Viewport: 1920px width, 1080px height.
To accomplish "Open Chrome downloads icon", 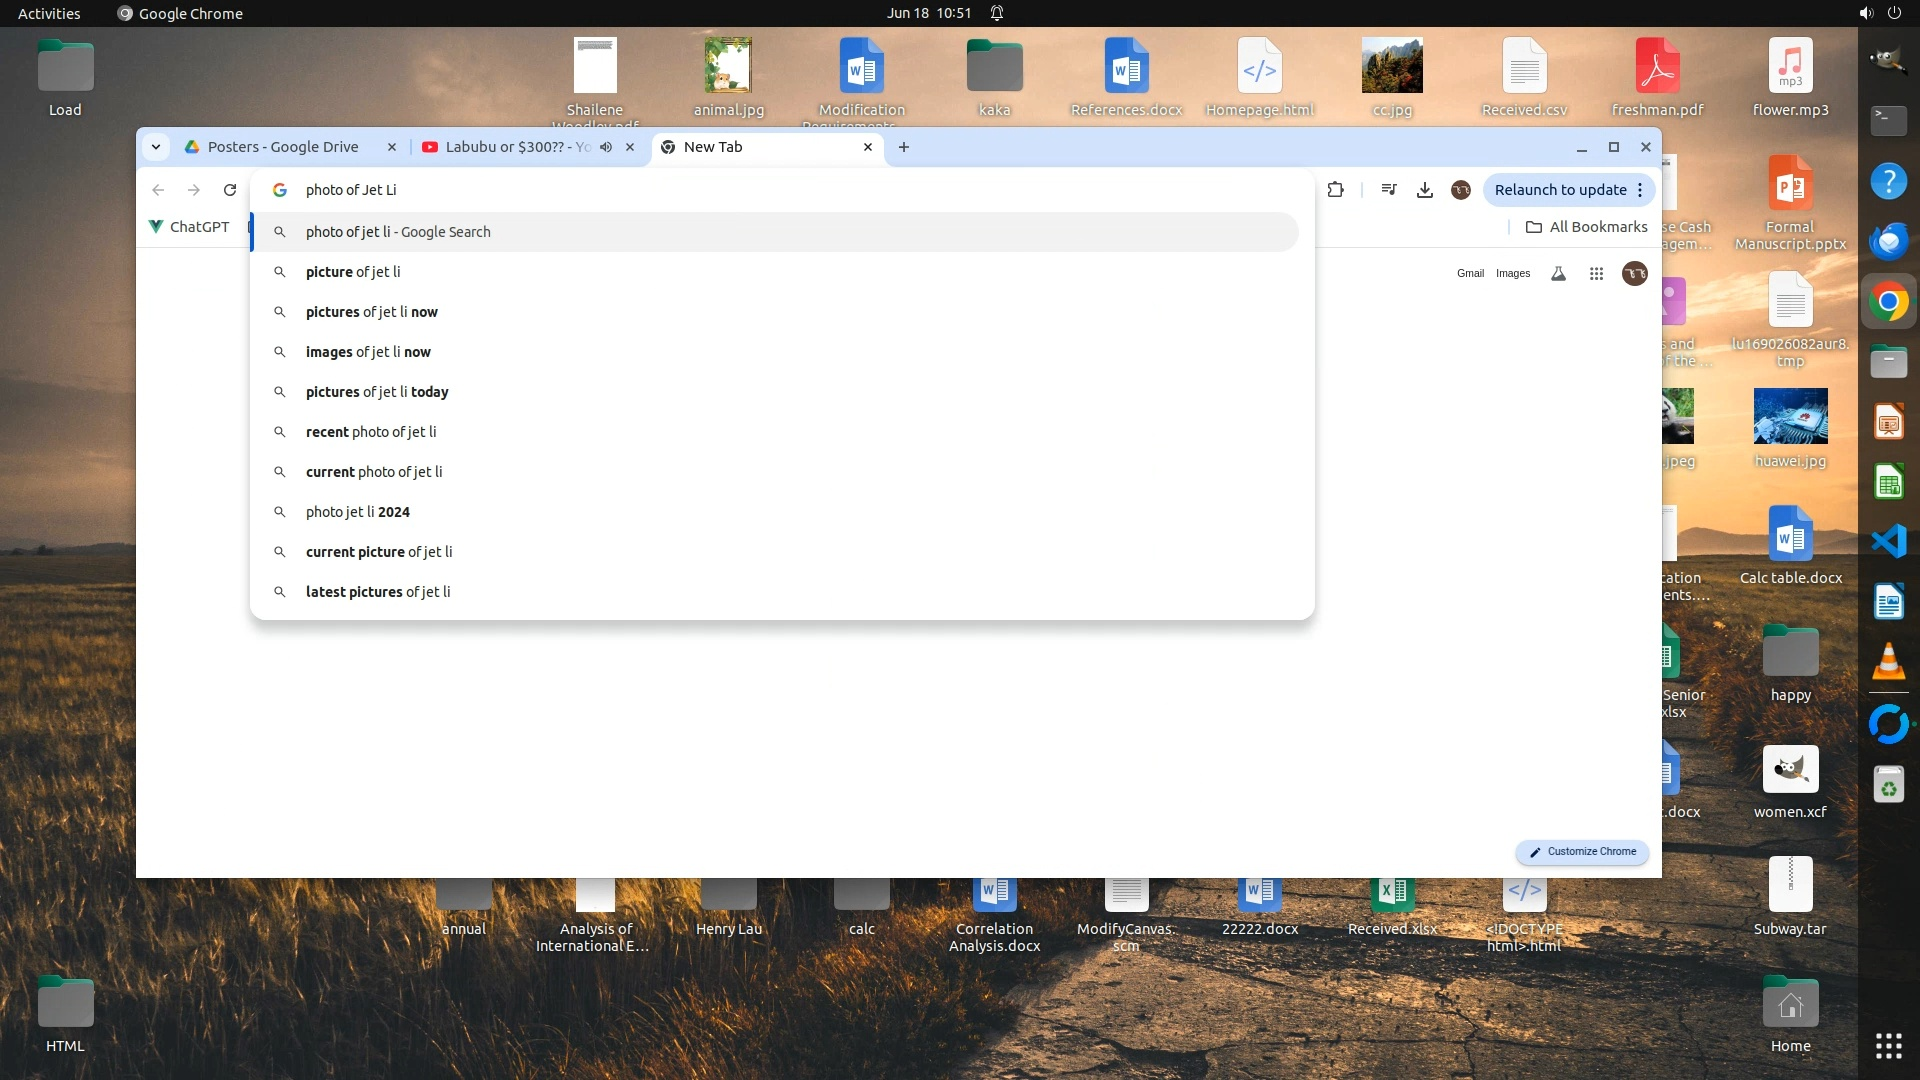I will point(1425,190).
